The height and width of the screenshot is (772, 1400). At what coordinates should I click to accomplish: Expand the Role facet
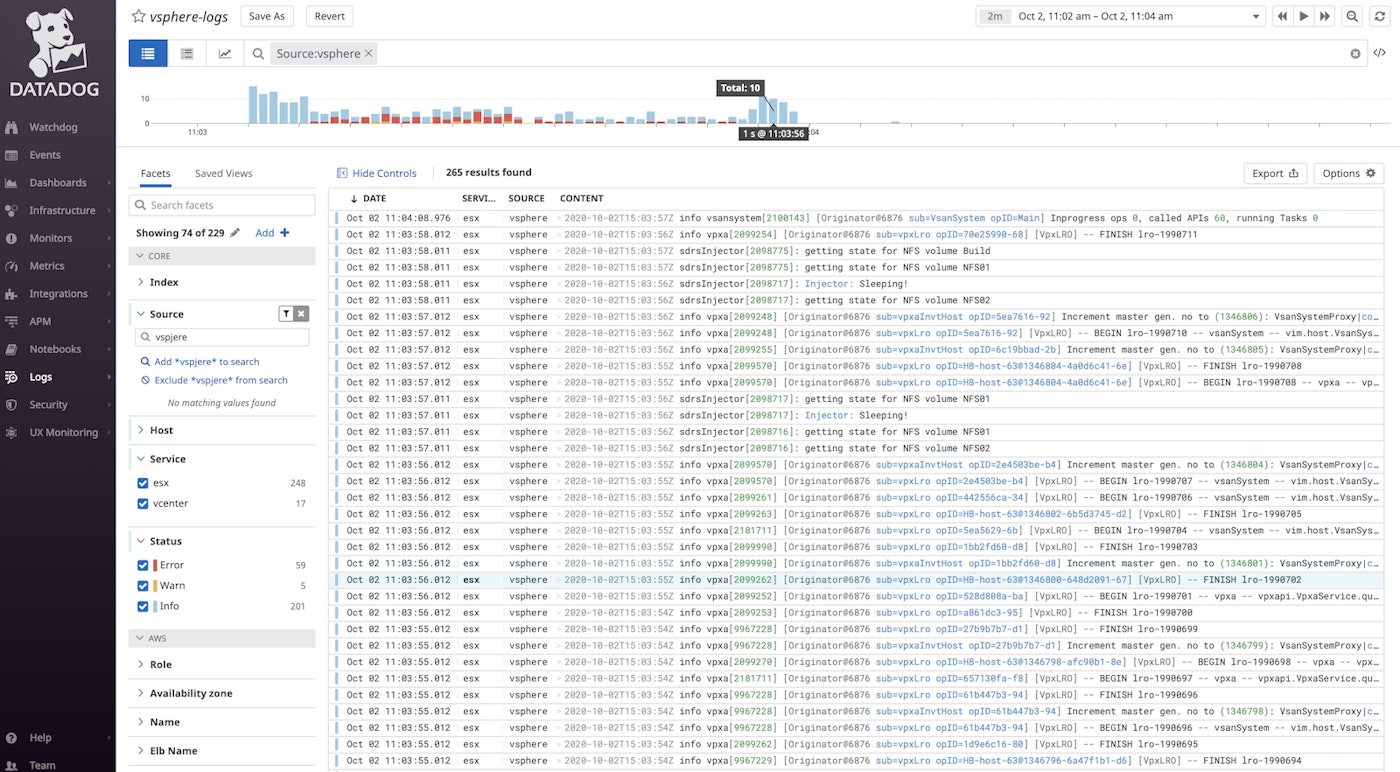coord(161,665)
